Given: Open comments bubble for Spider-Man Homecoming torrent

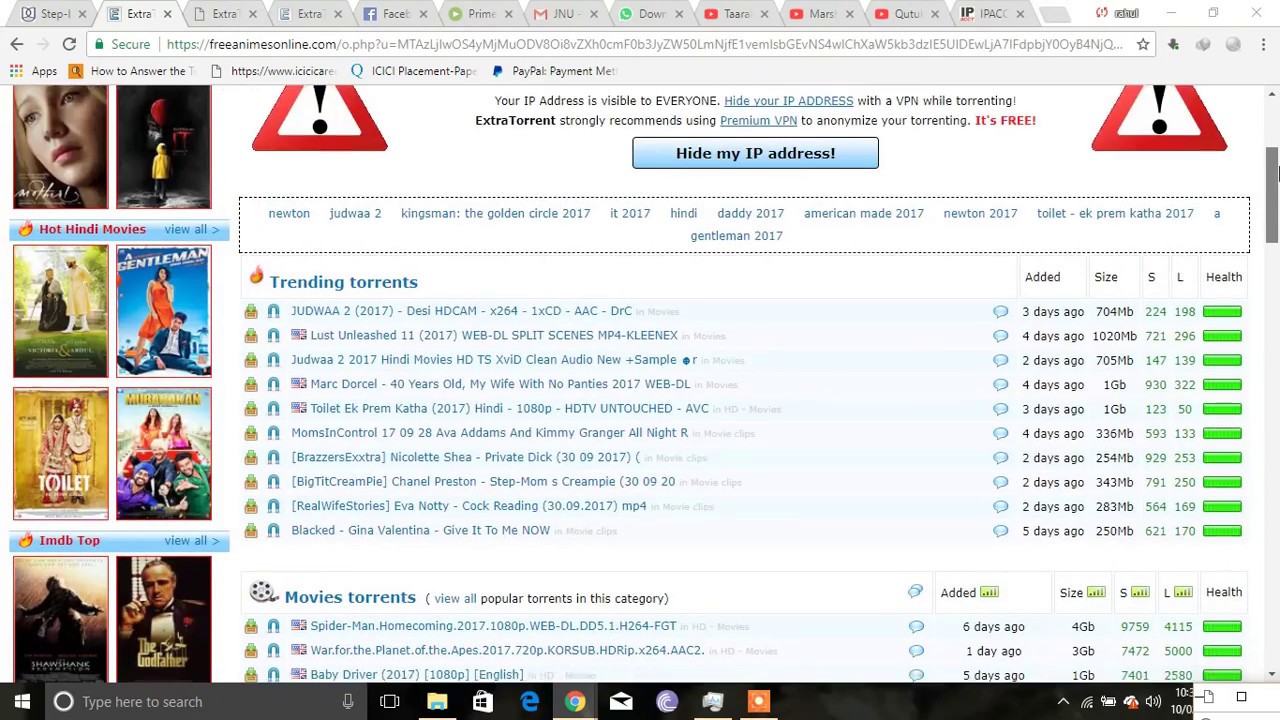Looking at the screenshot, I should tap(916, 627).
